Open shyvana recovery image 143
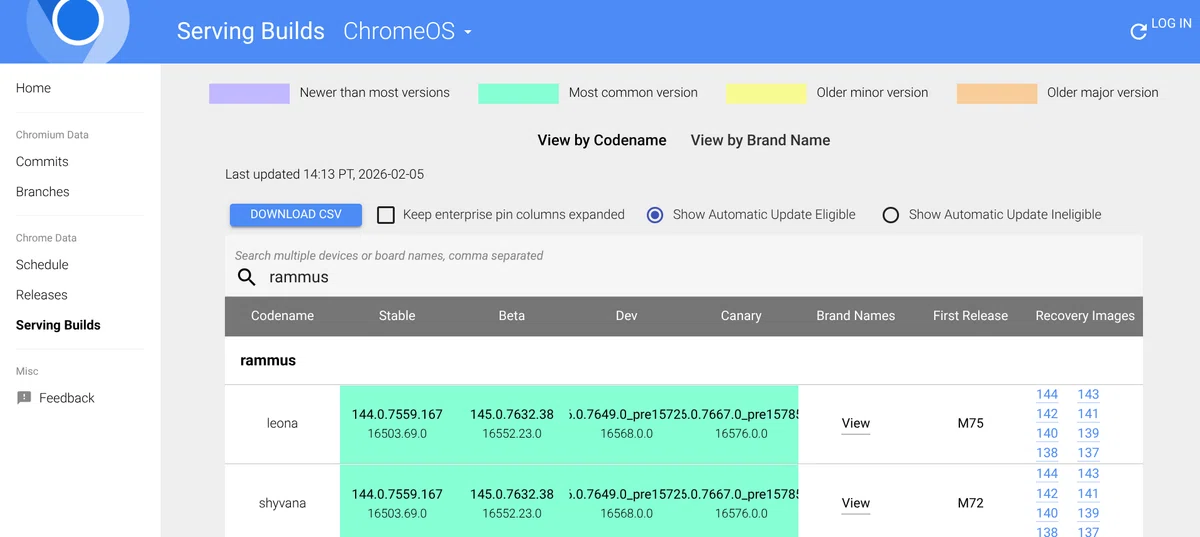 click(x=1088, y=473)
